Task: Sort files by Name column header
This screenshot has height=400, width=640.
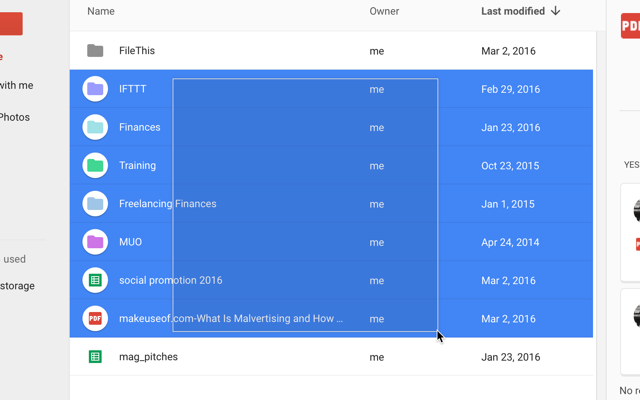Action: pos(101,11)
